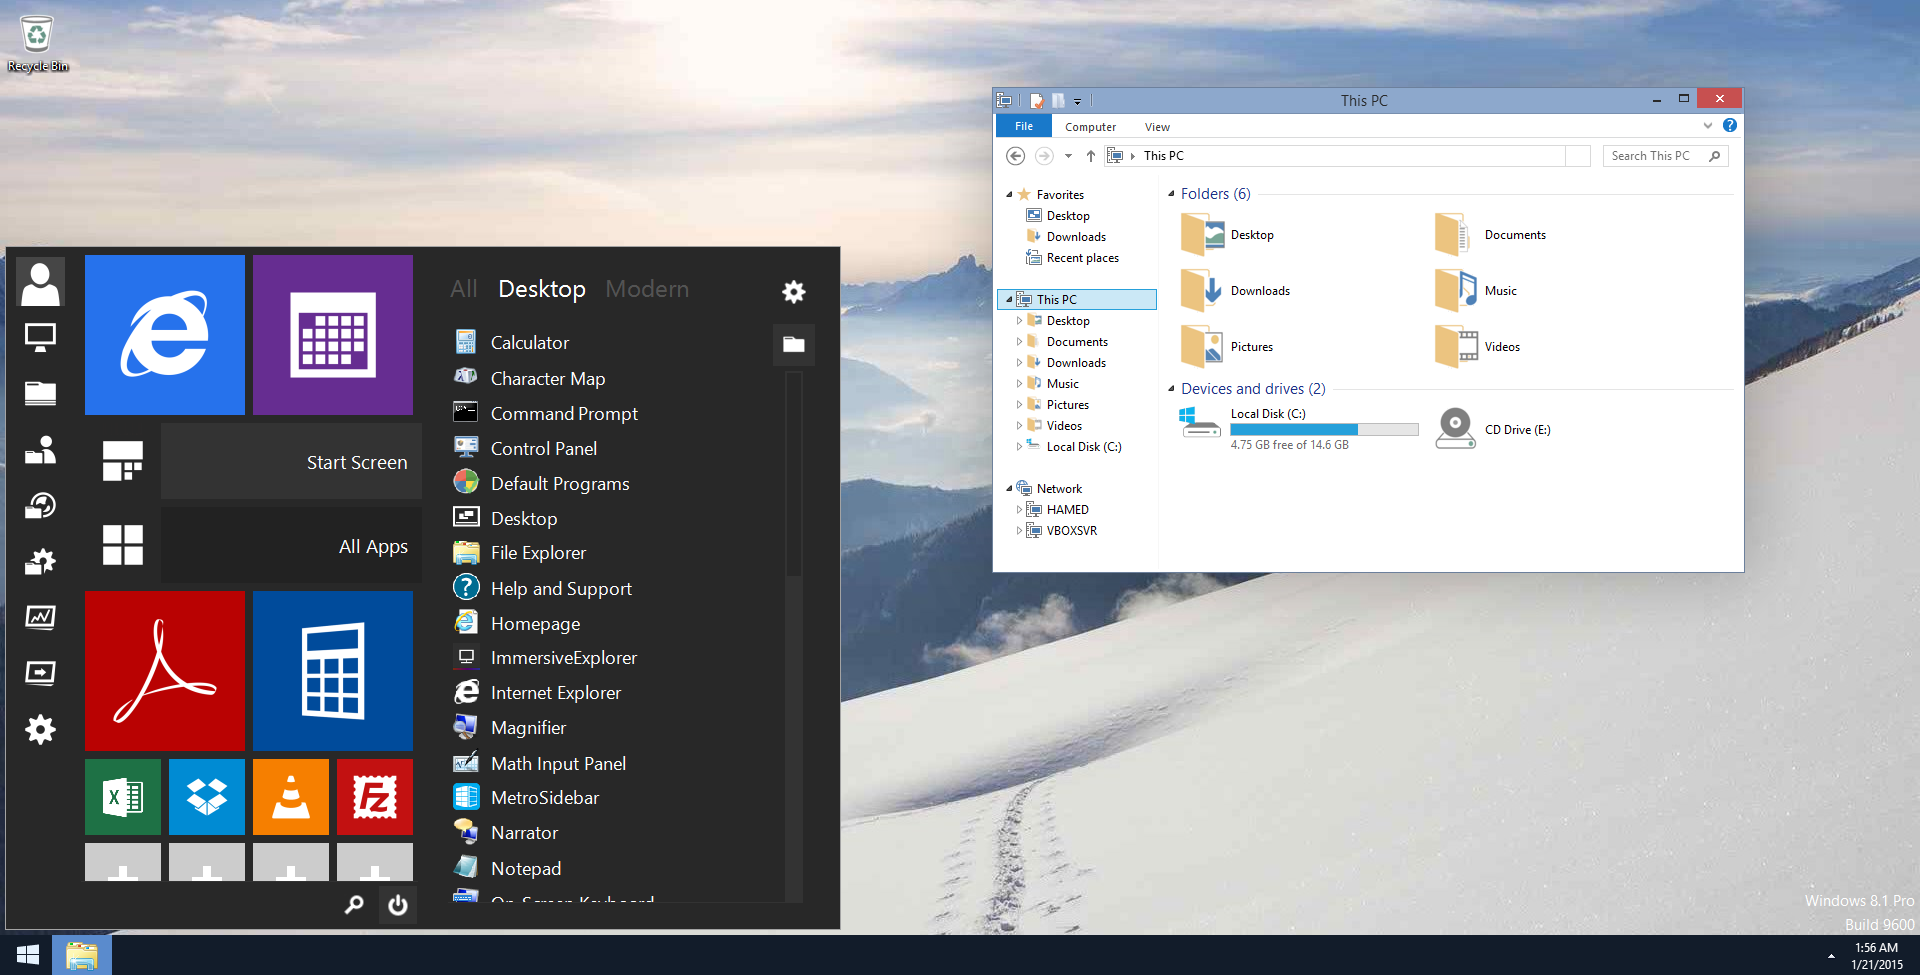1920x975 pixels.
Task: Open the View ribbon tab in Explorer
Action: (1157, 127)
